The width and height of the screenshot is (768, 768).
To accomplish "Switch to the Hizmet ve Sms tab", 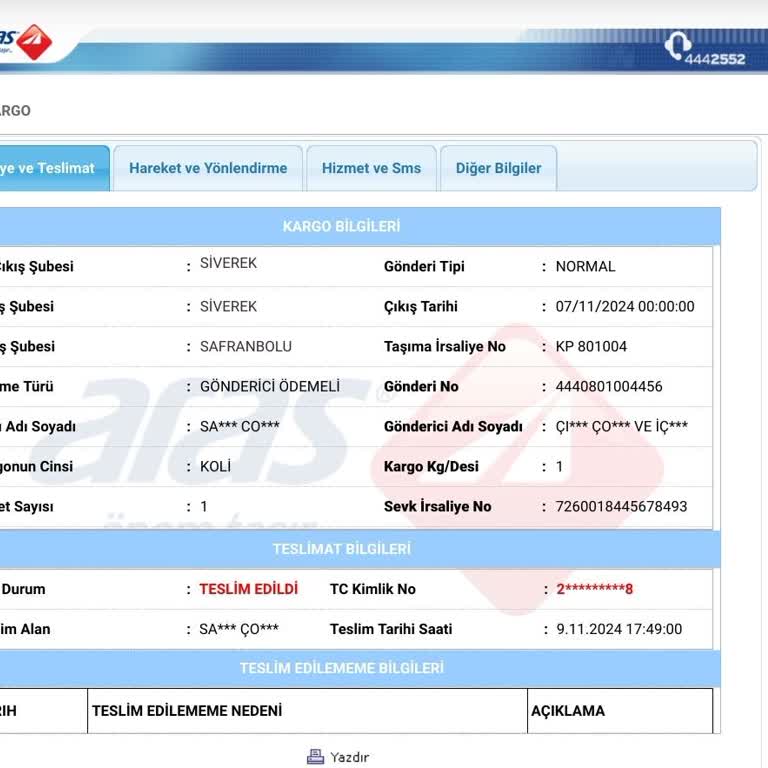I will [371, 168].
